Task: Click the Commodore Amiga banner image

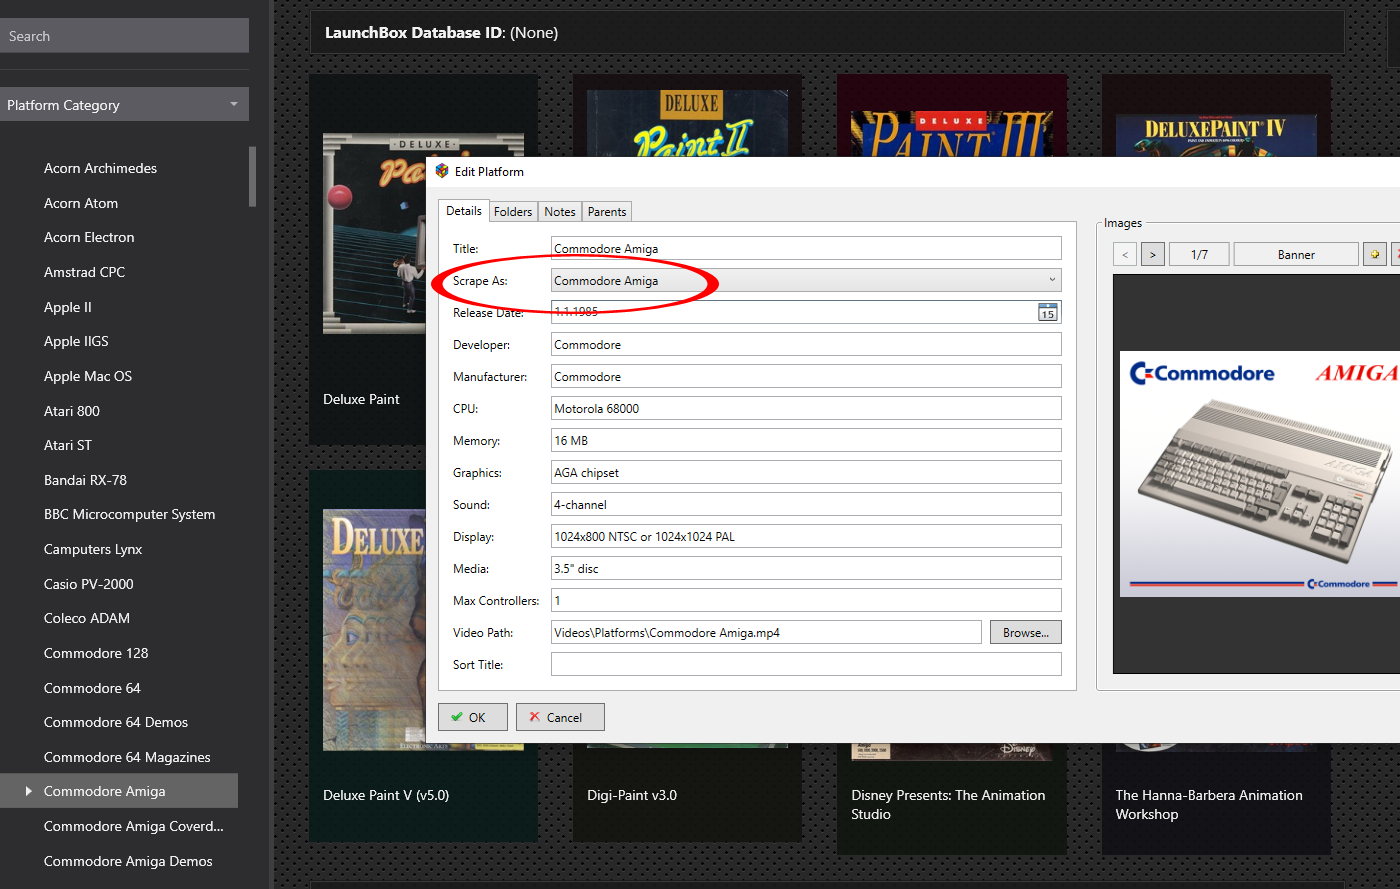Action: coord(1259,474)
